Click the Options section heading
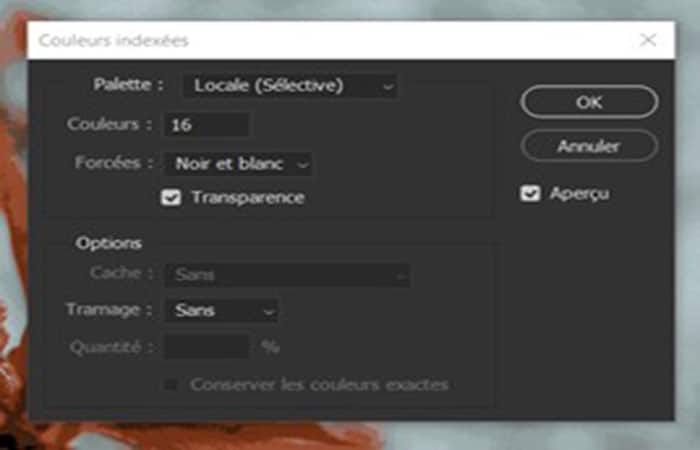This screenshot has width=700, height=450. pos(108,243)
